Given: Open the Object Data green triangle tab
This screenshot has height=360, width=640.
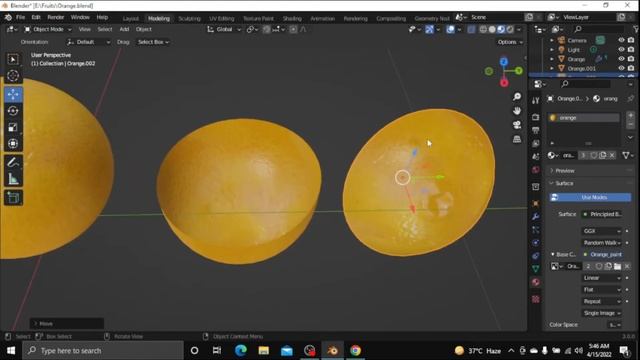Looking at the screenshot, I should coord(536,269).
